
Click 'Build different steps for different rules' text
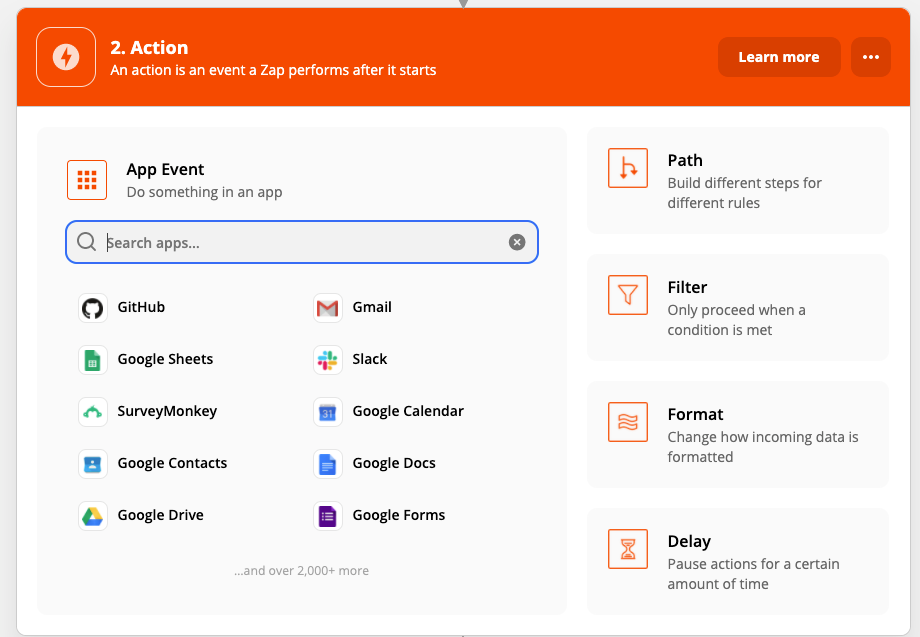745,193
